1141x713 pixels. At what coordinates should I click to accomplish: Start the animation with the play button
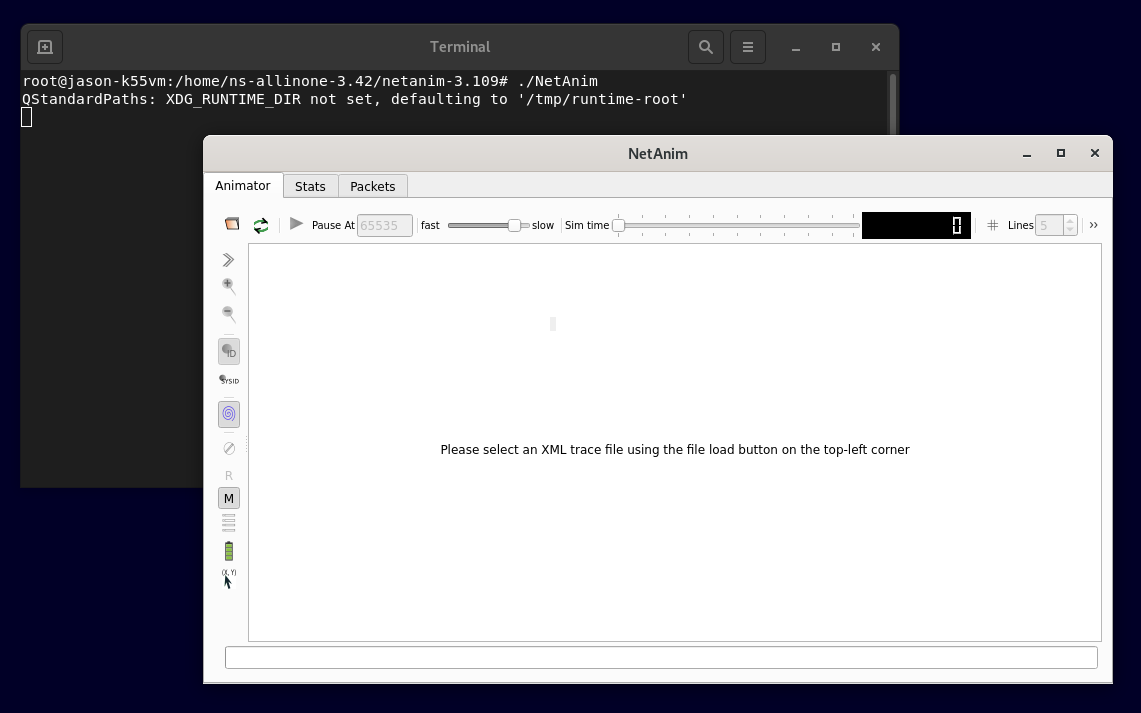pyautogui.click(x=296, y=224)
